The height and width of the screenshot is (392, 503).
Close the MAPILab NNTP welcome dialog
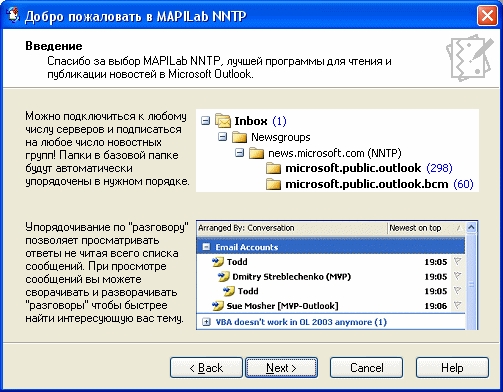(487, 16)
